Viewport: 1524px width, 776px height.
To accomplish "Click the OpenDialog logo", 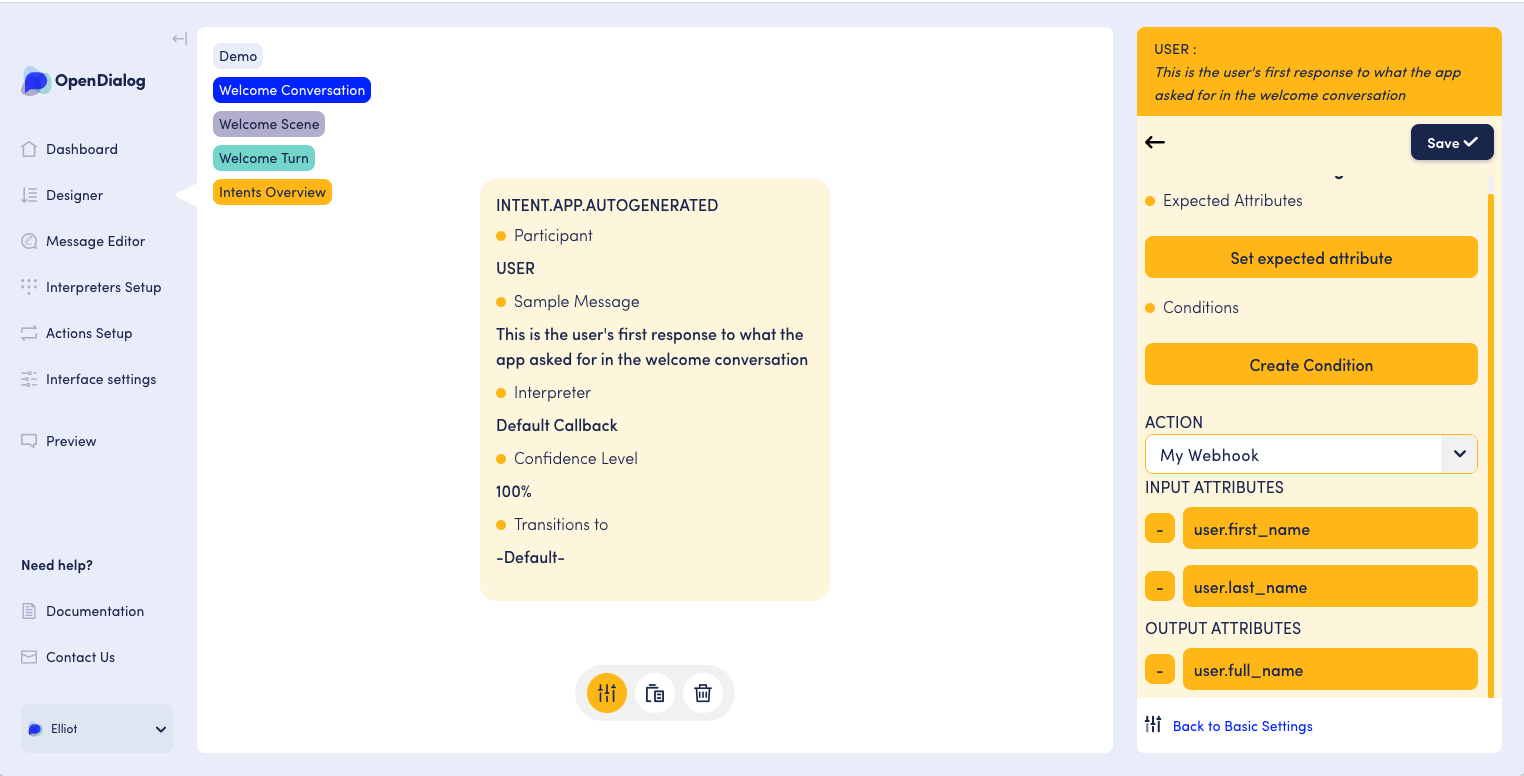I will [x=84, y=81].
